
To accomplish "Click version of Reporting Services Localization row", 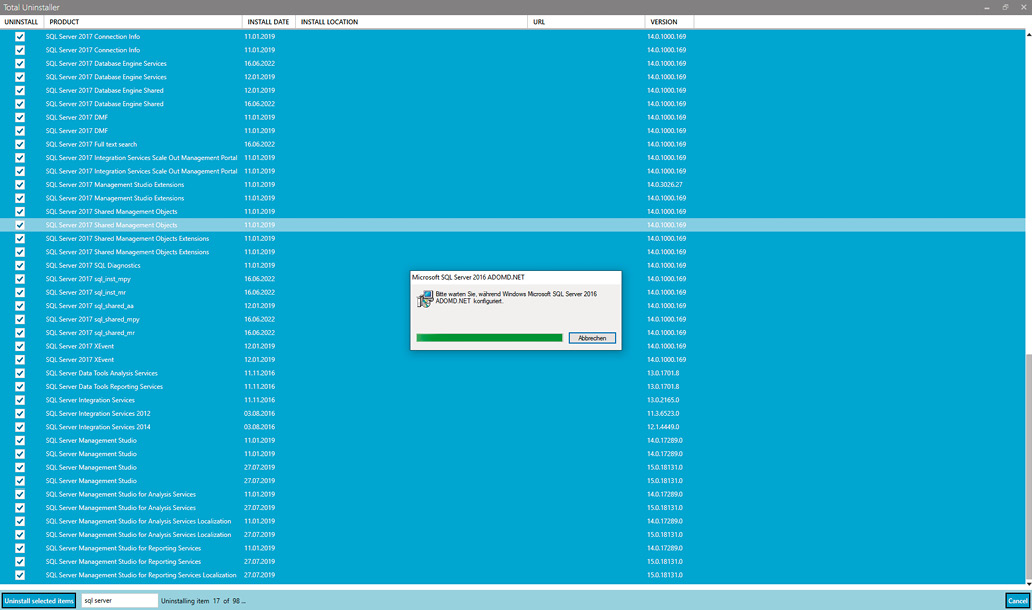I will coord(665,575).
